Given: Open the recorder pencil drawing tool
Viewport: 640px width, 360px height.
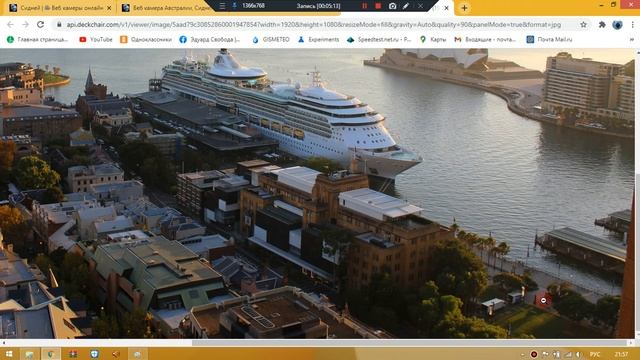Looking at the screenshot, I should 406,6.
